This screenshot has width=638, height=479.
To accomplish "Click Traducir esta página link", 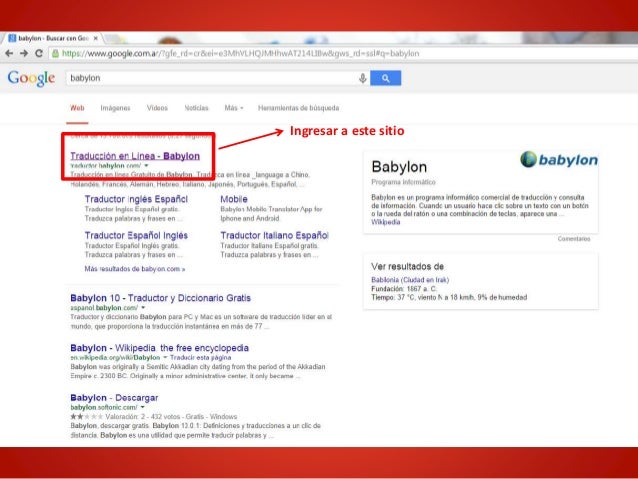I will (201, 358).
